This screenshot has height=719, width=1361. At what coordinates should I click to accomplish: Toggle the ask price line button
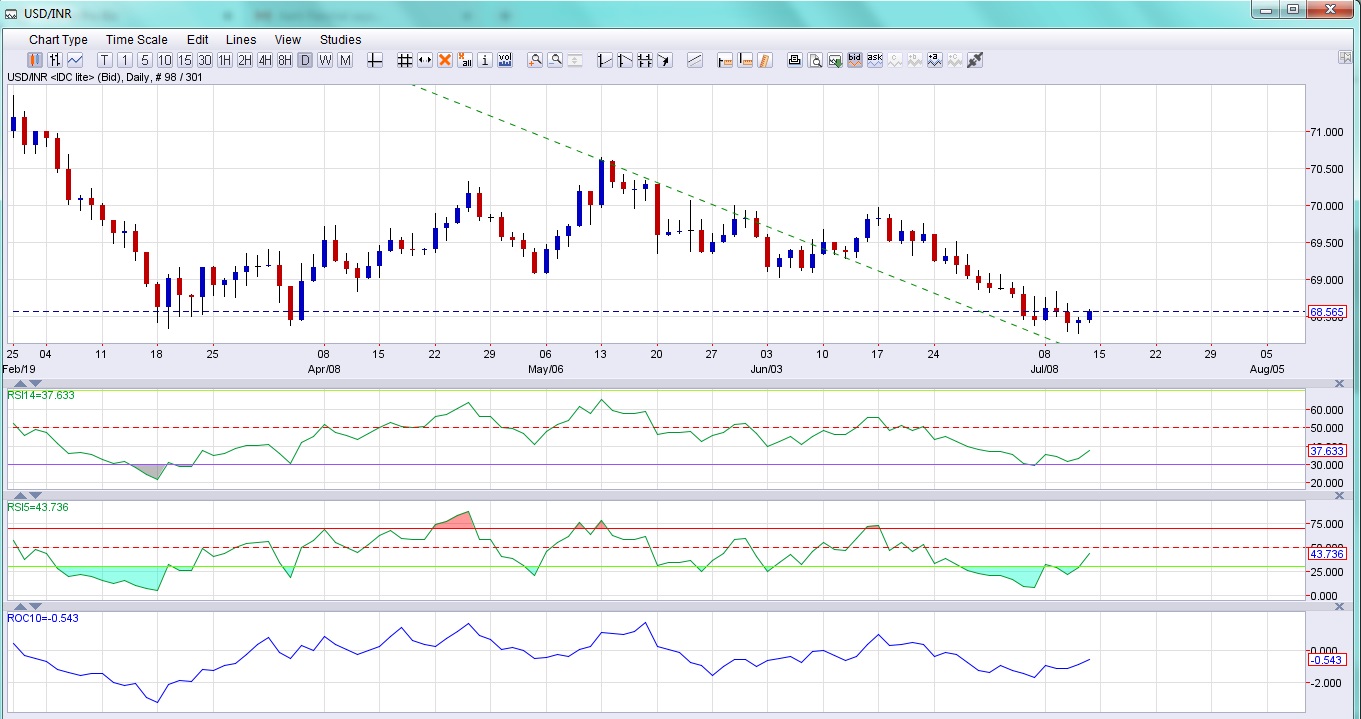pos(875,60)
